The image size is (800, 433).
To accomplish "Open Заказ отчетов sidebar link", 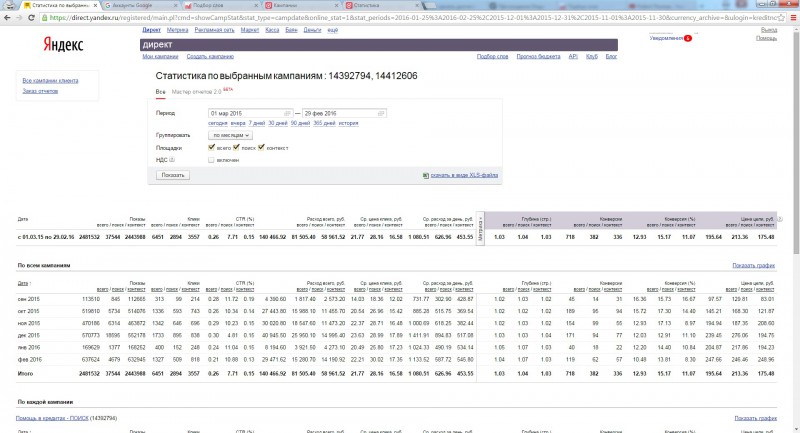I will pos(40,91).
